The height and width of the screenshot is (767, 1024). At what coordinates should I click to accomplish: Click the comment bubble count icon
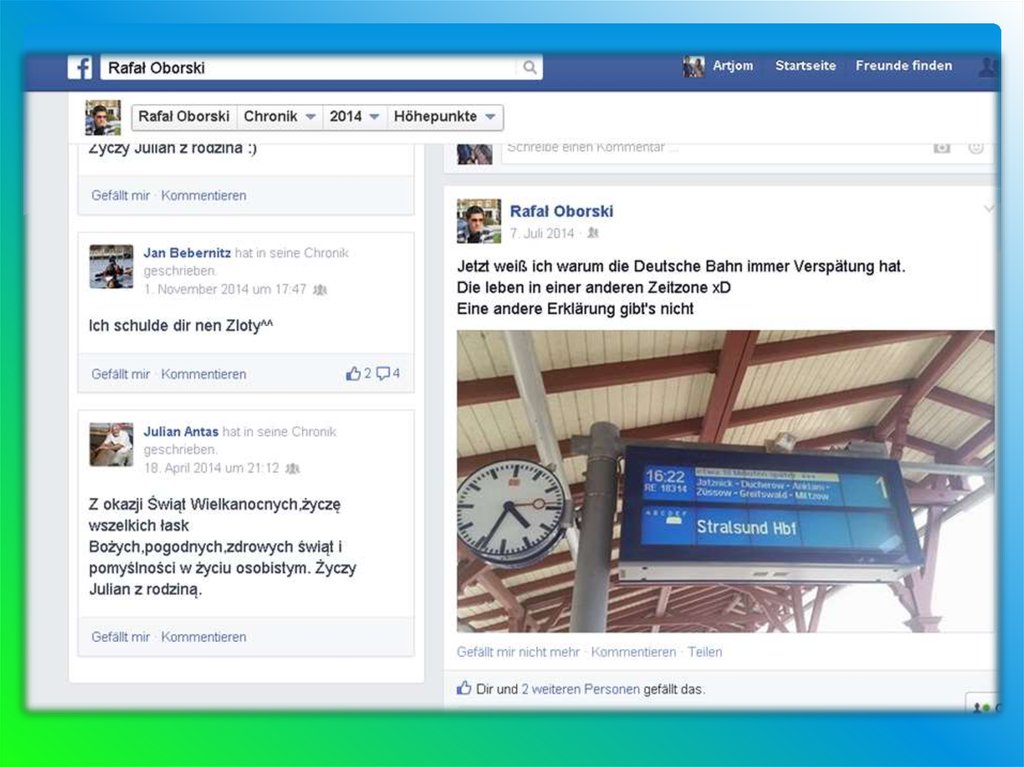388,374
